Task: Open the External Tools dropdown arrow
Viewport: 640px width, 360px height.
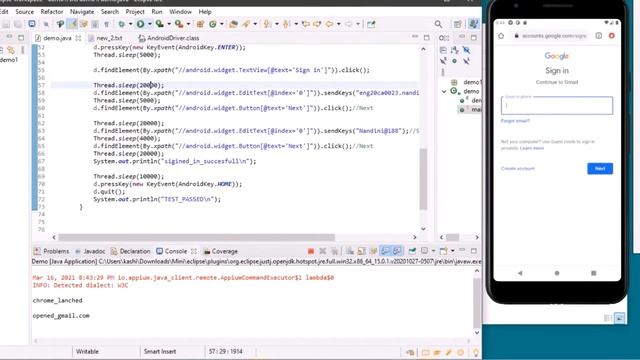Action: (188, 24)
